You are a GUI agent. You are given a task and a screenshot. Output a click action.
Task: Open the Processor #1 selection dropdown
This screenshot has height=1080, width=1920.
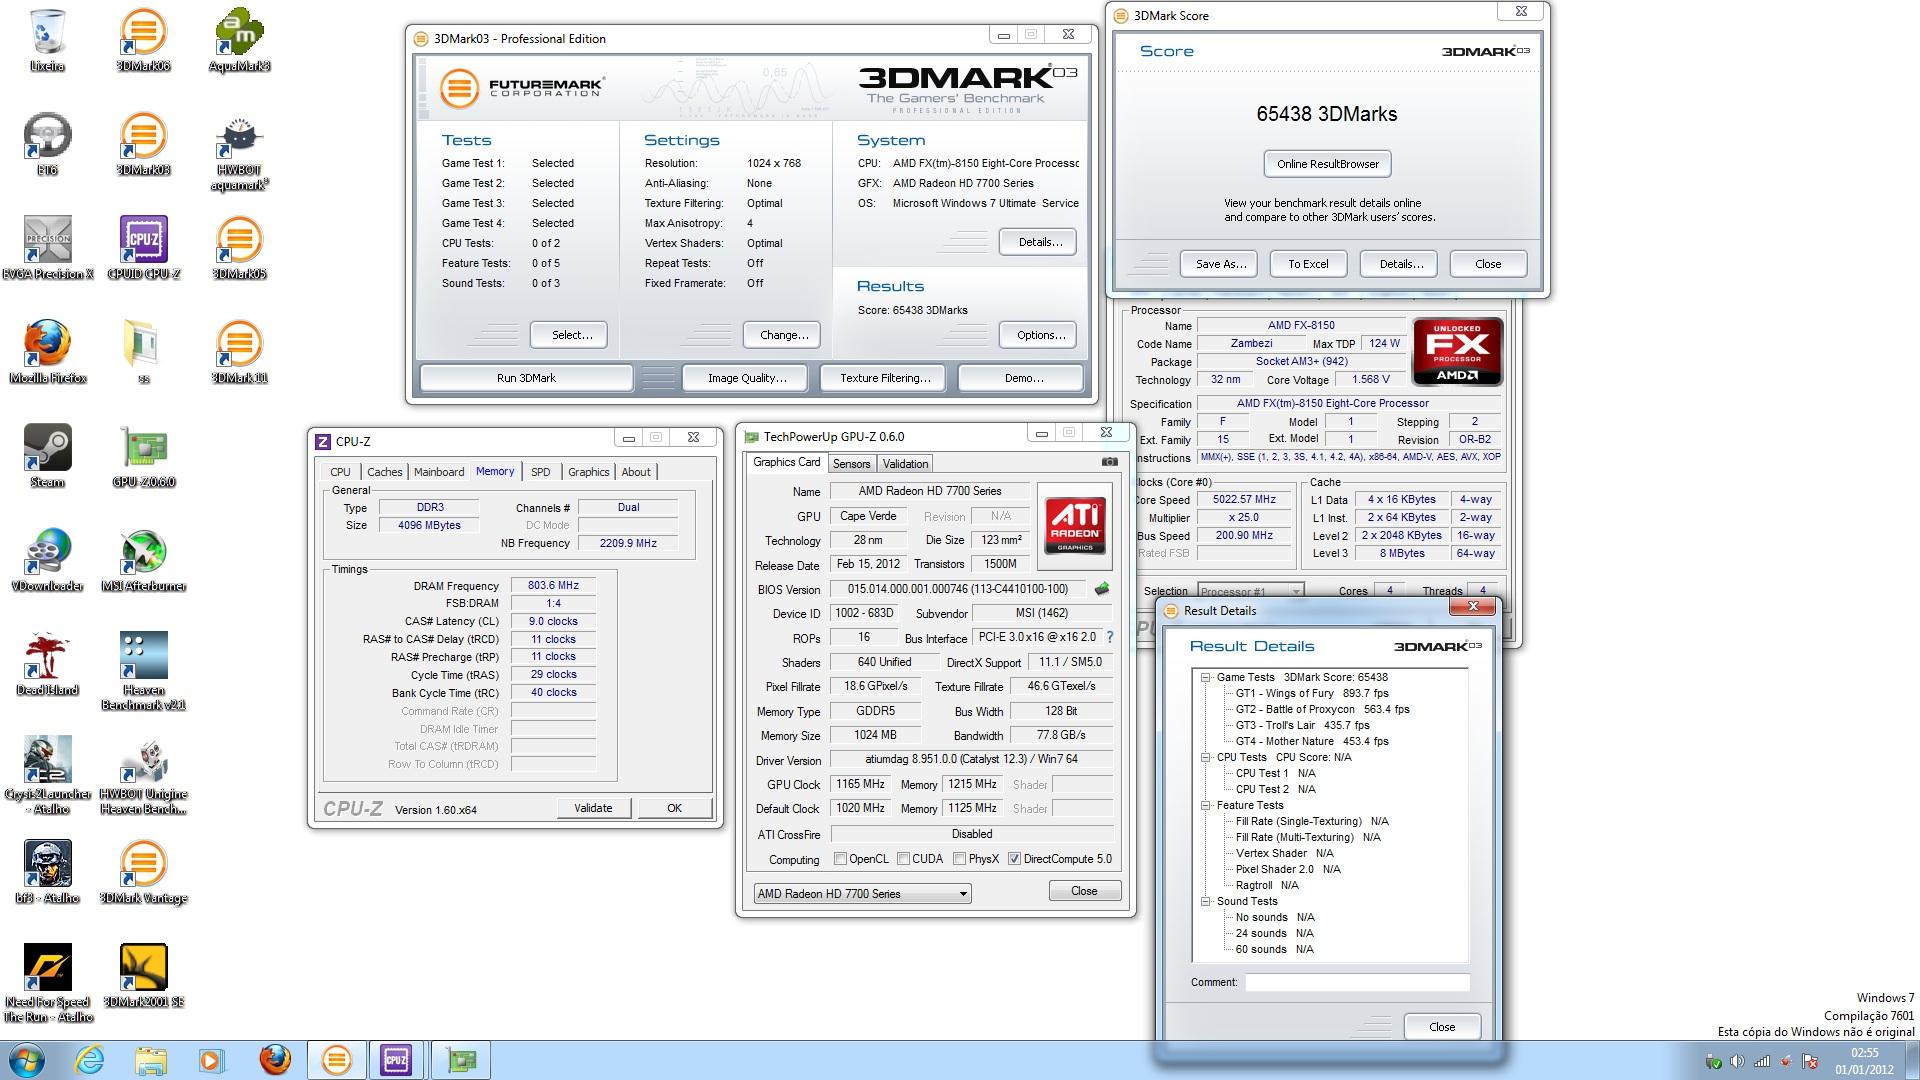coord(1250,591)
